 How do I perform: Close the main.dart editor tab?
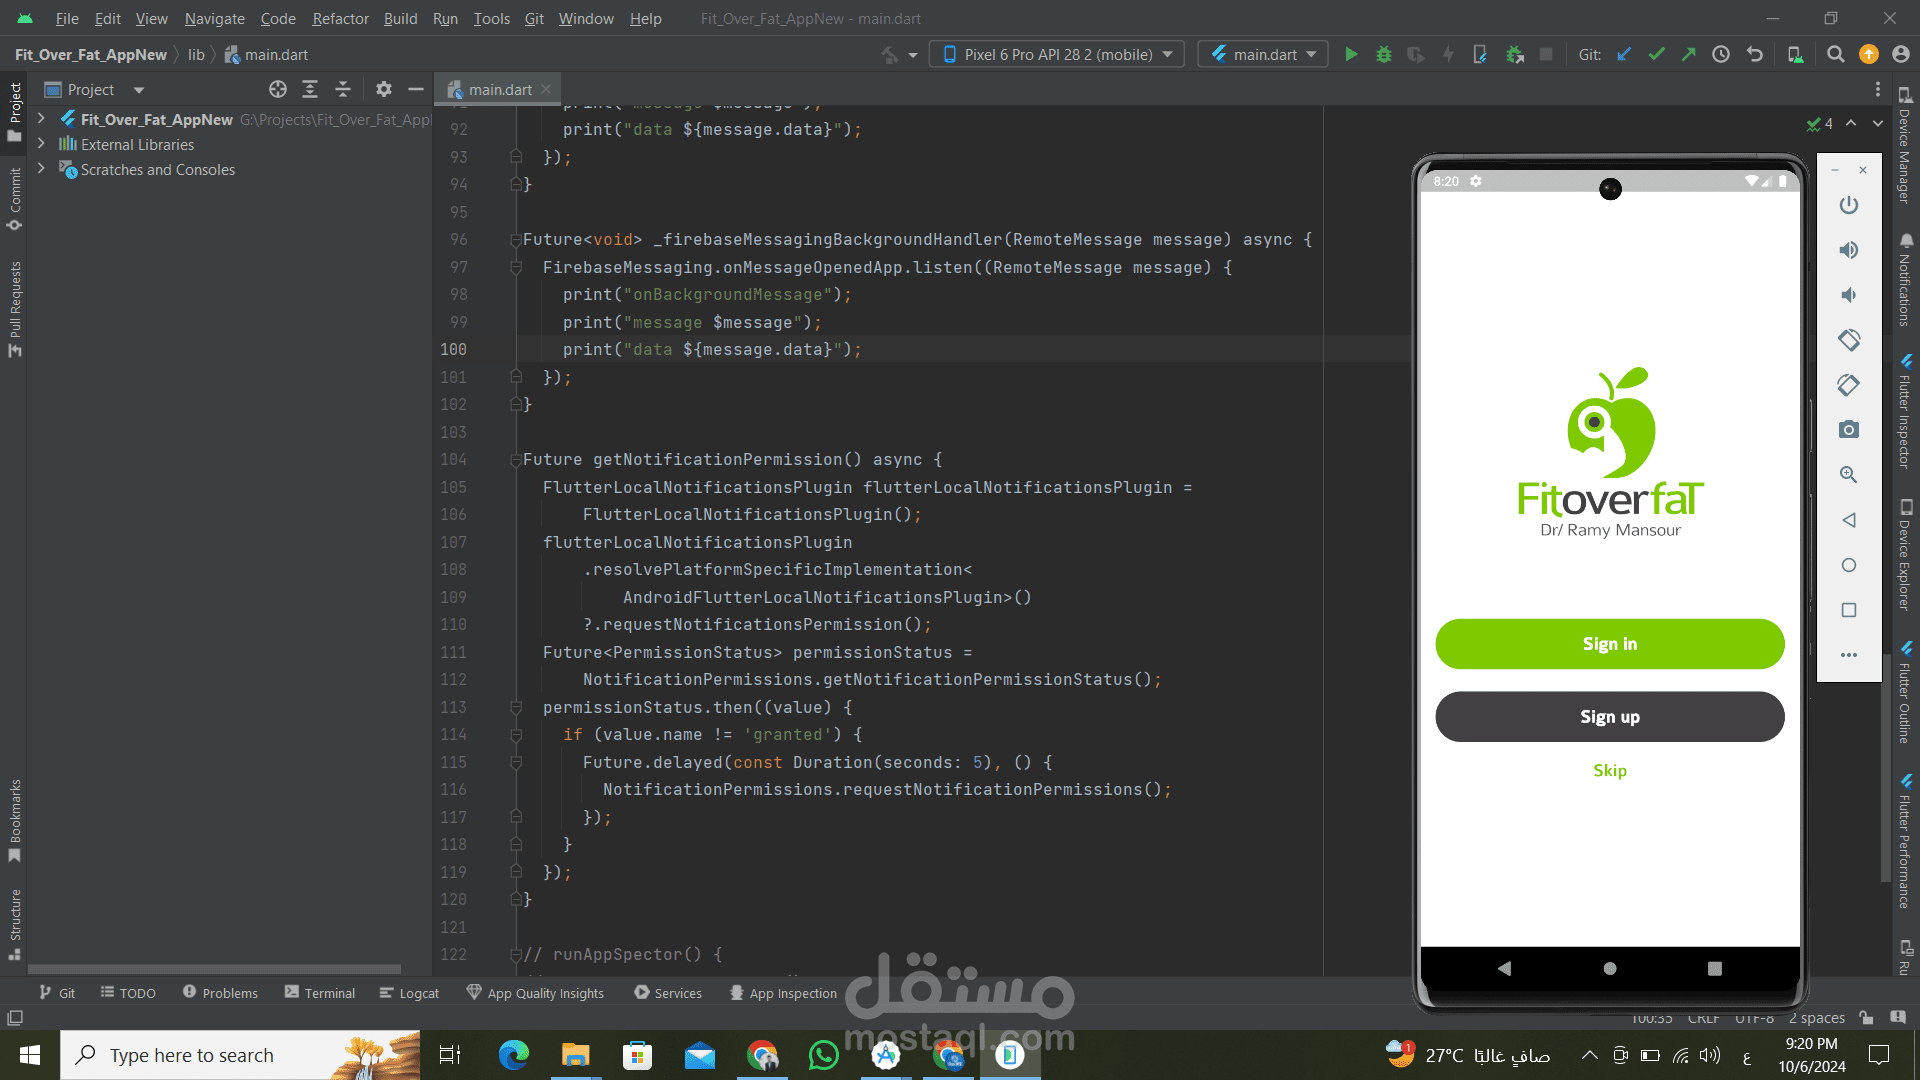(x=546, y=89)
